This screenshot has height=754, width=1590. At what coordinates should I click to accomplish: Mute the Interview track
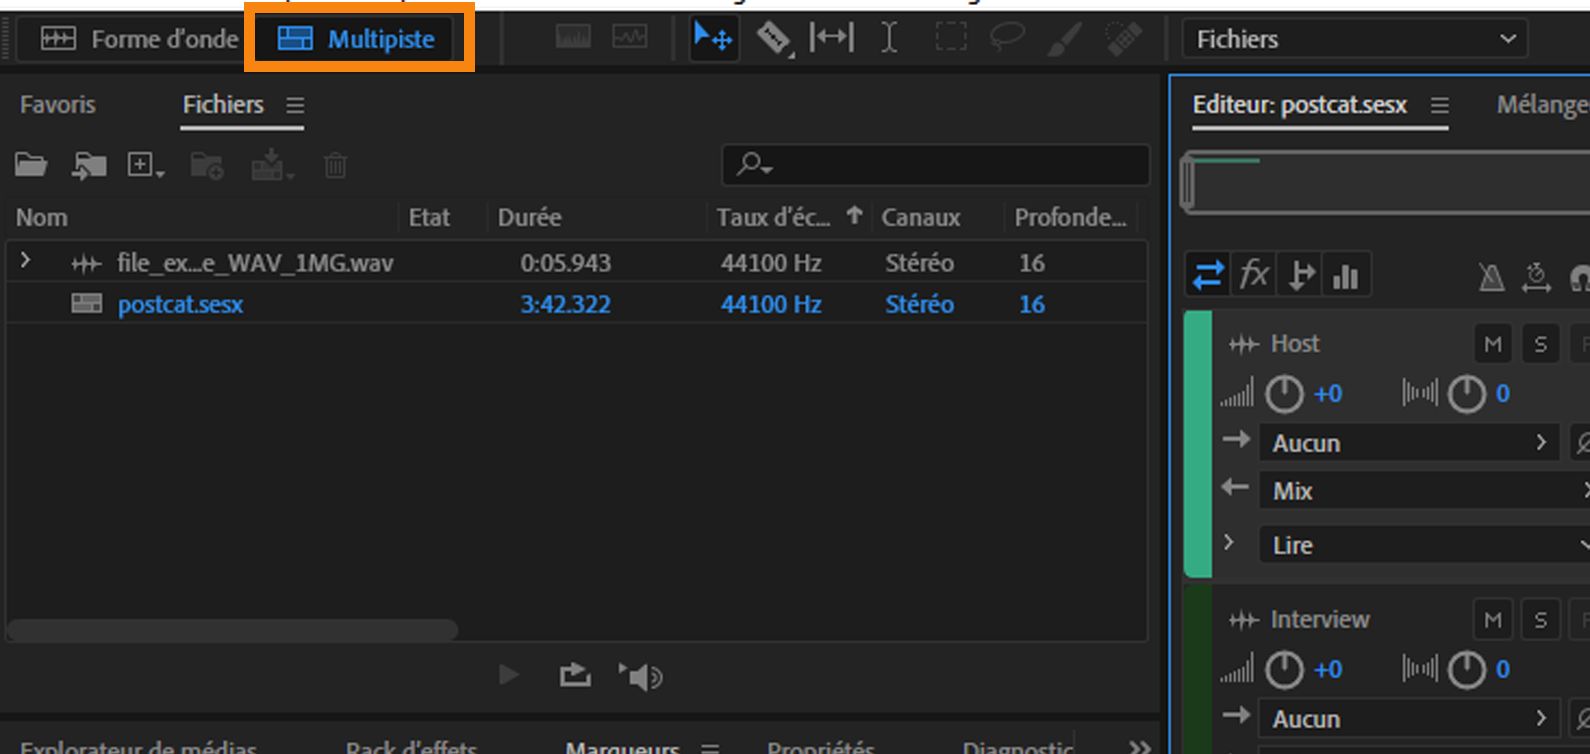1493,620
